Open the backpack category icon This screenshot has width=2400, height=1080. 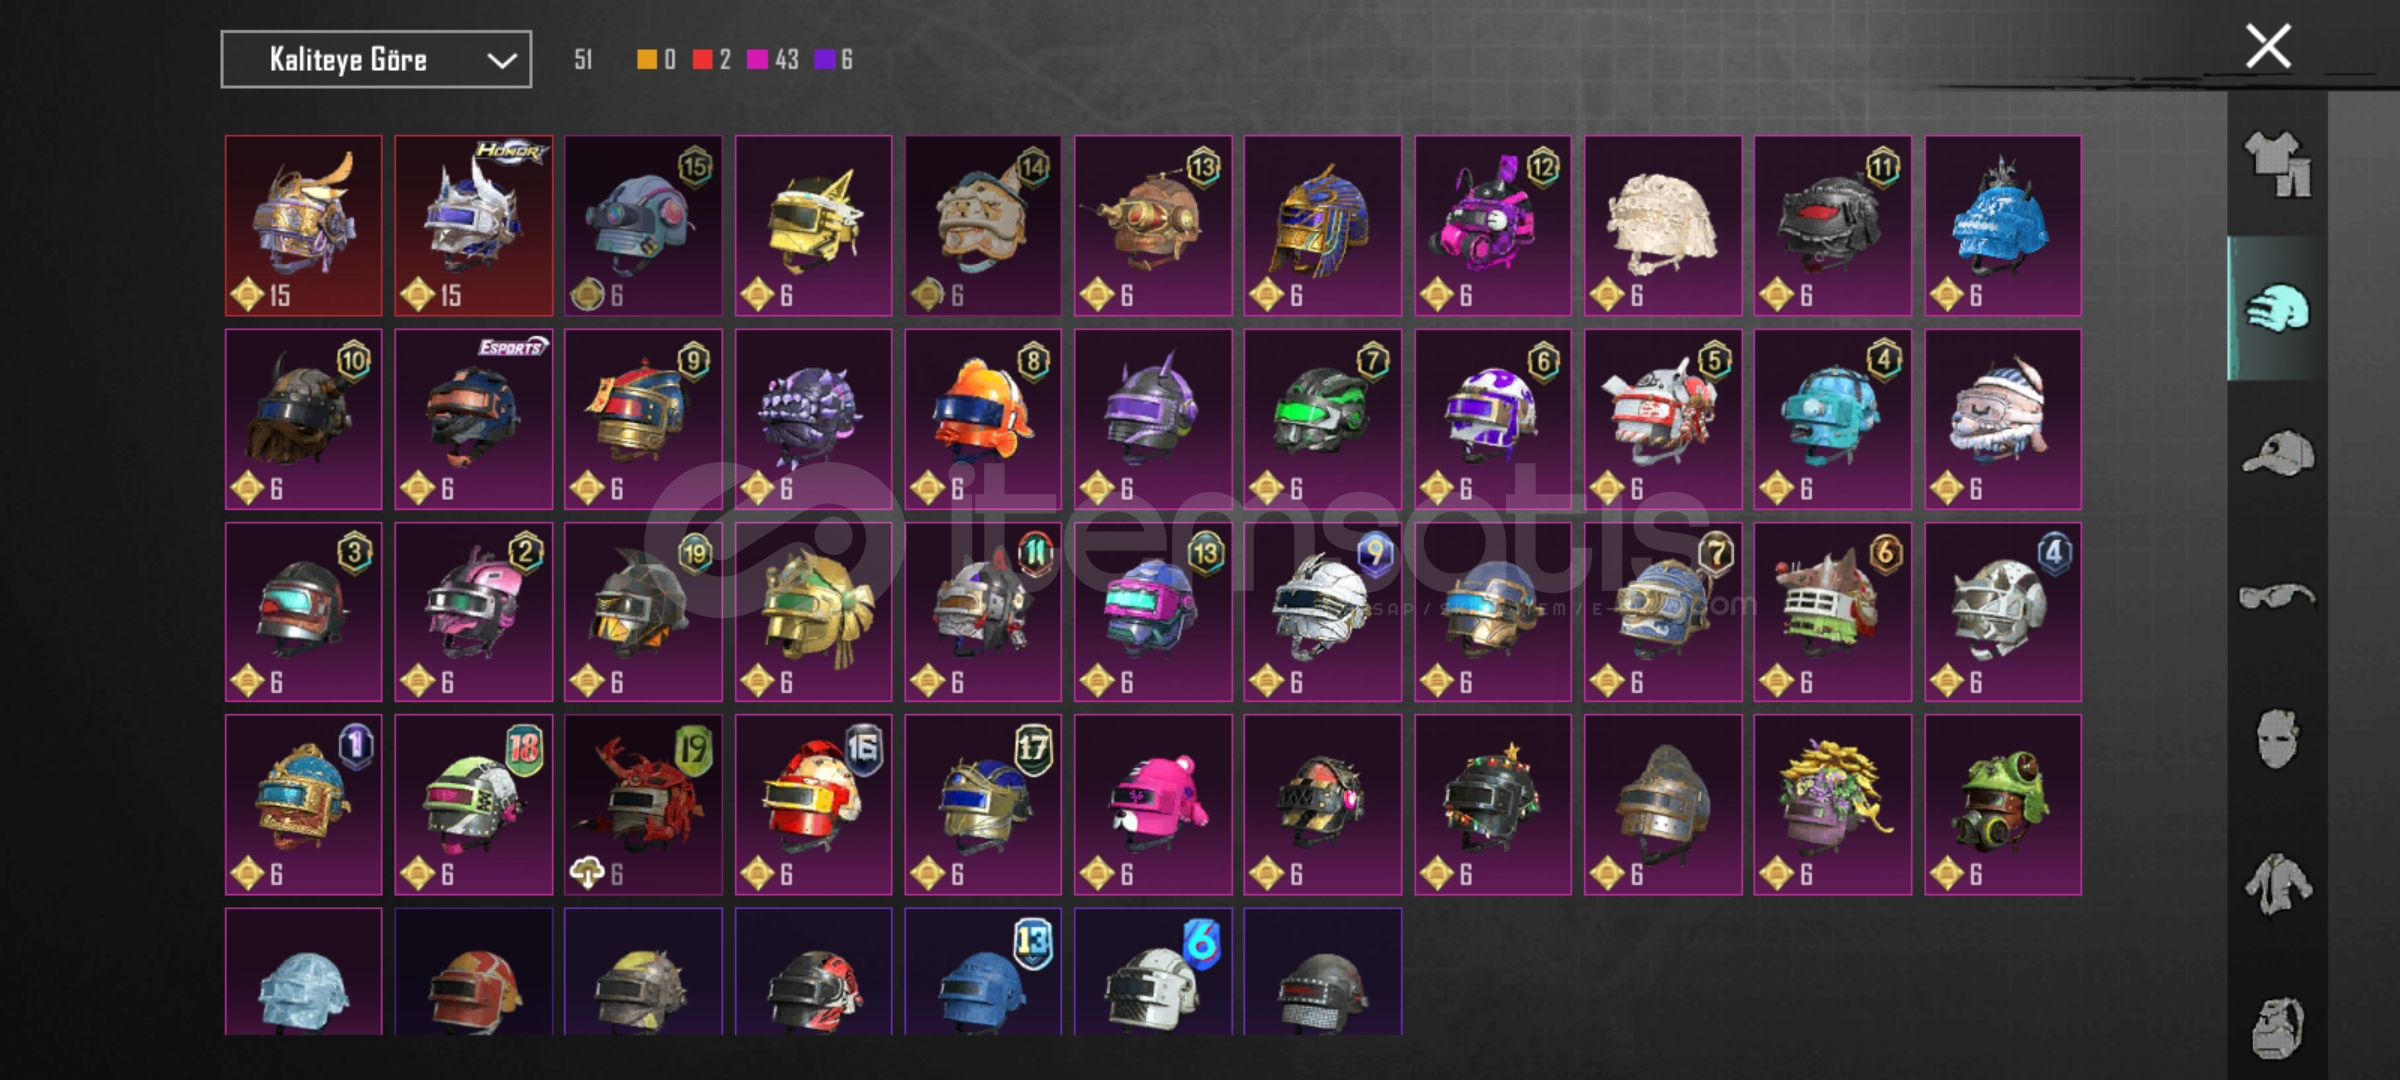coord(2277,1027)
